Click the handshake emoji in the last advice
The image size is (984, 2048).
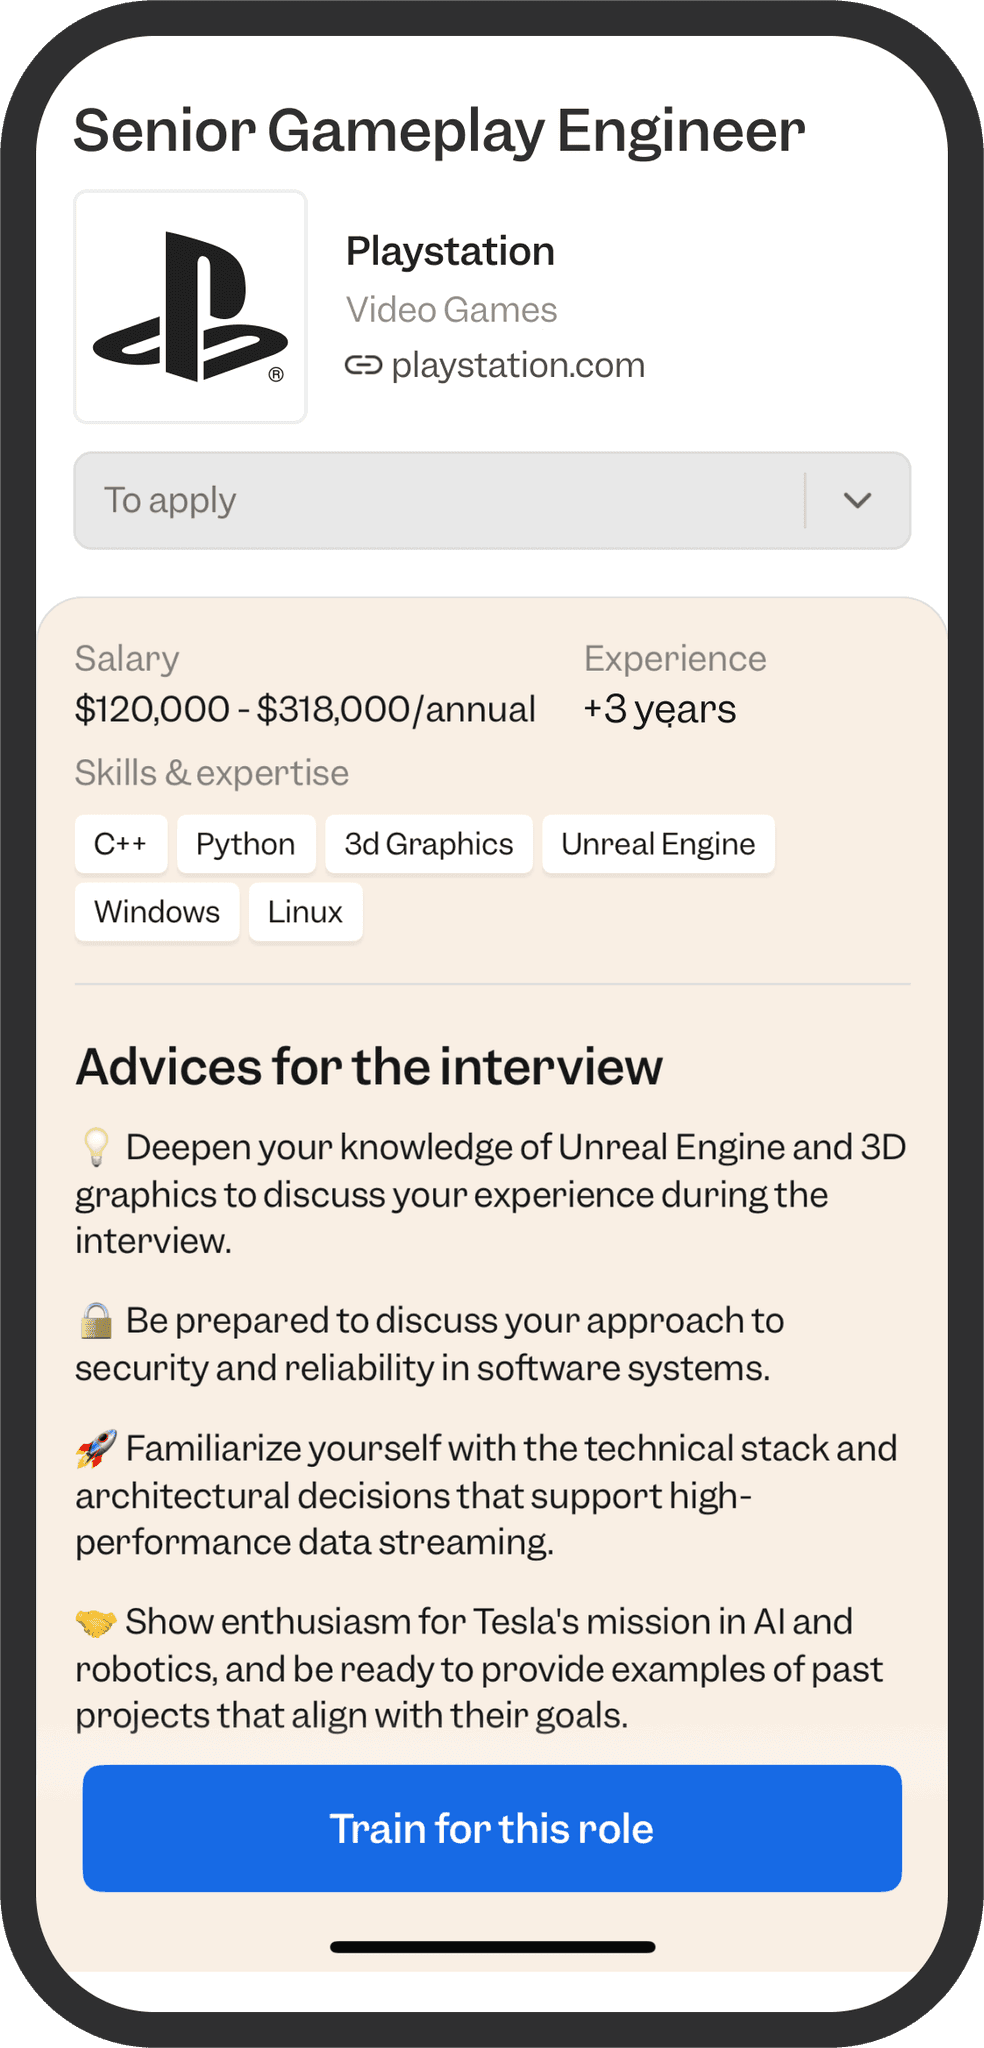pos(95,1622)
